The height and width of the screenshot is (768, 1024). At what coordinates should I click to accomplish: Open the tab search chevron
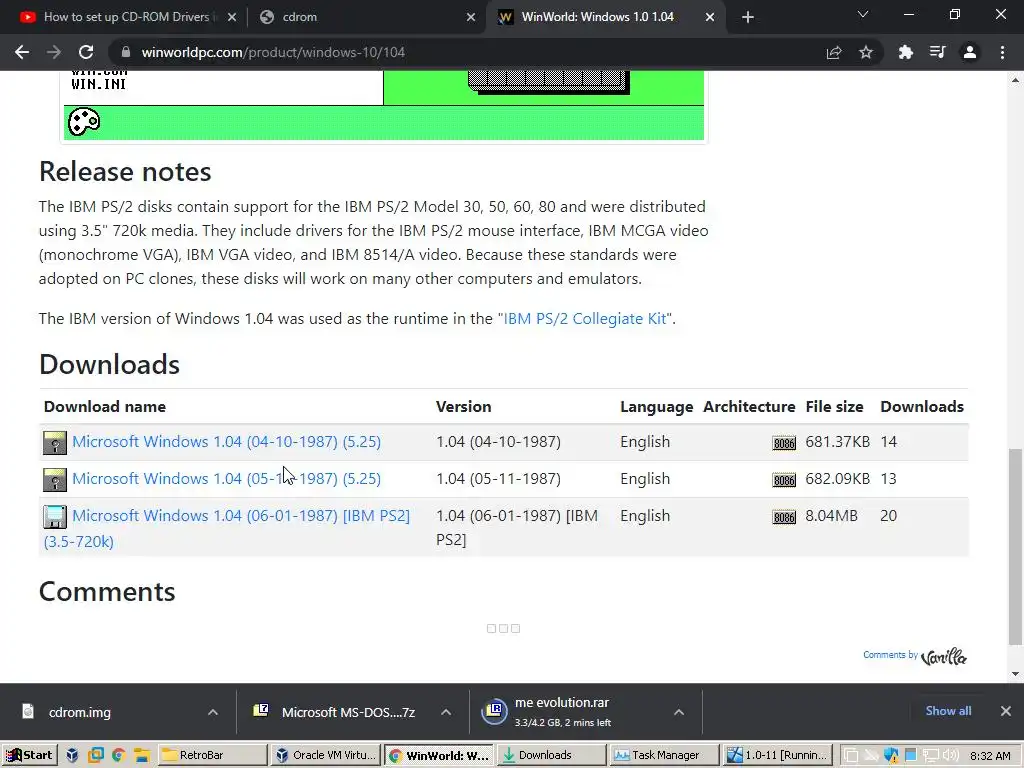[863, 14]
